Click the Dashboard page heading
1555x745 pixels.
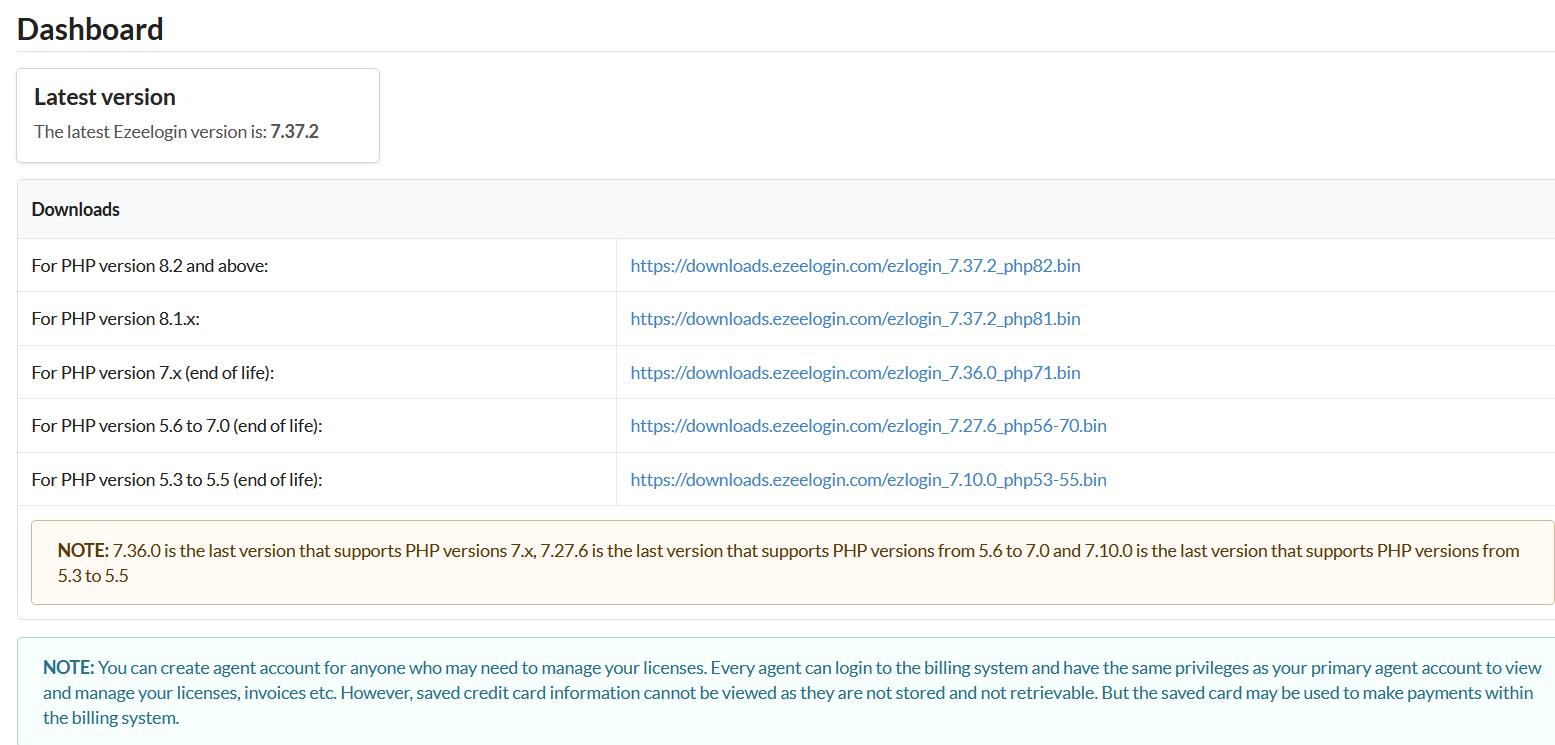[x=90, y=28]
